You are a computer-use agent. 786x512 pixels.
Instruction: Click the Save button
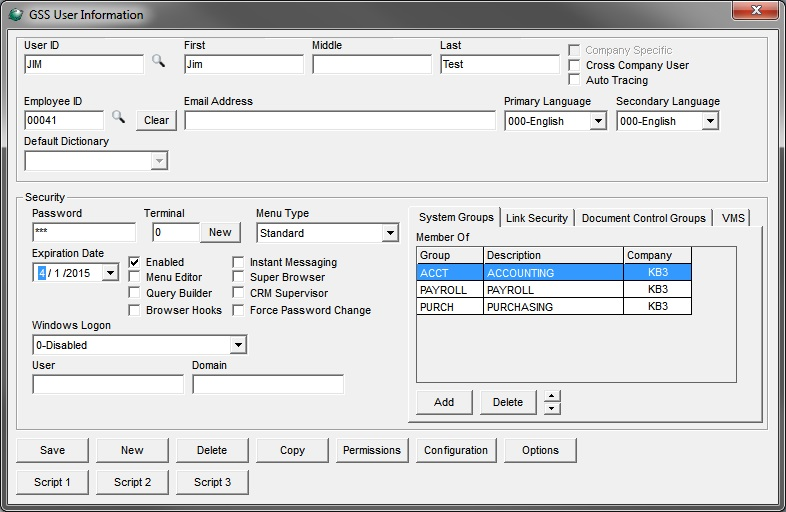point(53,450)
